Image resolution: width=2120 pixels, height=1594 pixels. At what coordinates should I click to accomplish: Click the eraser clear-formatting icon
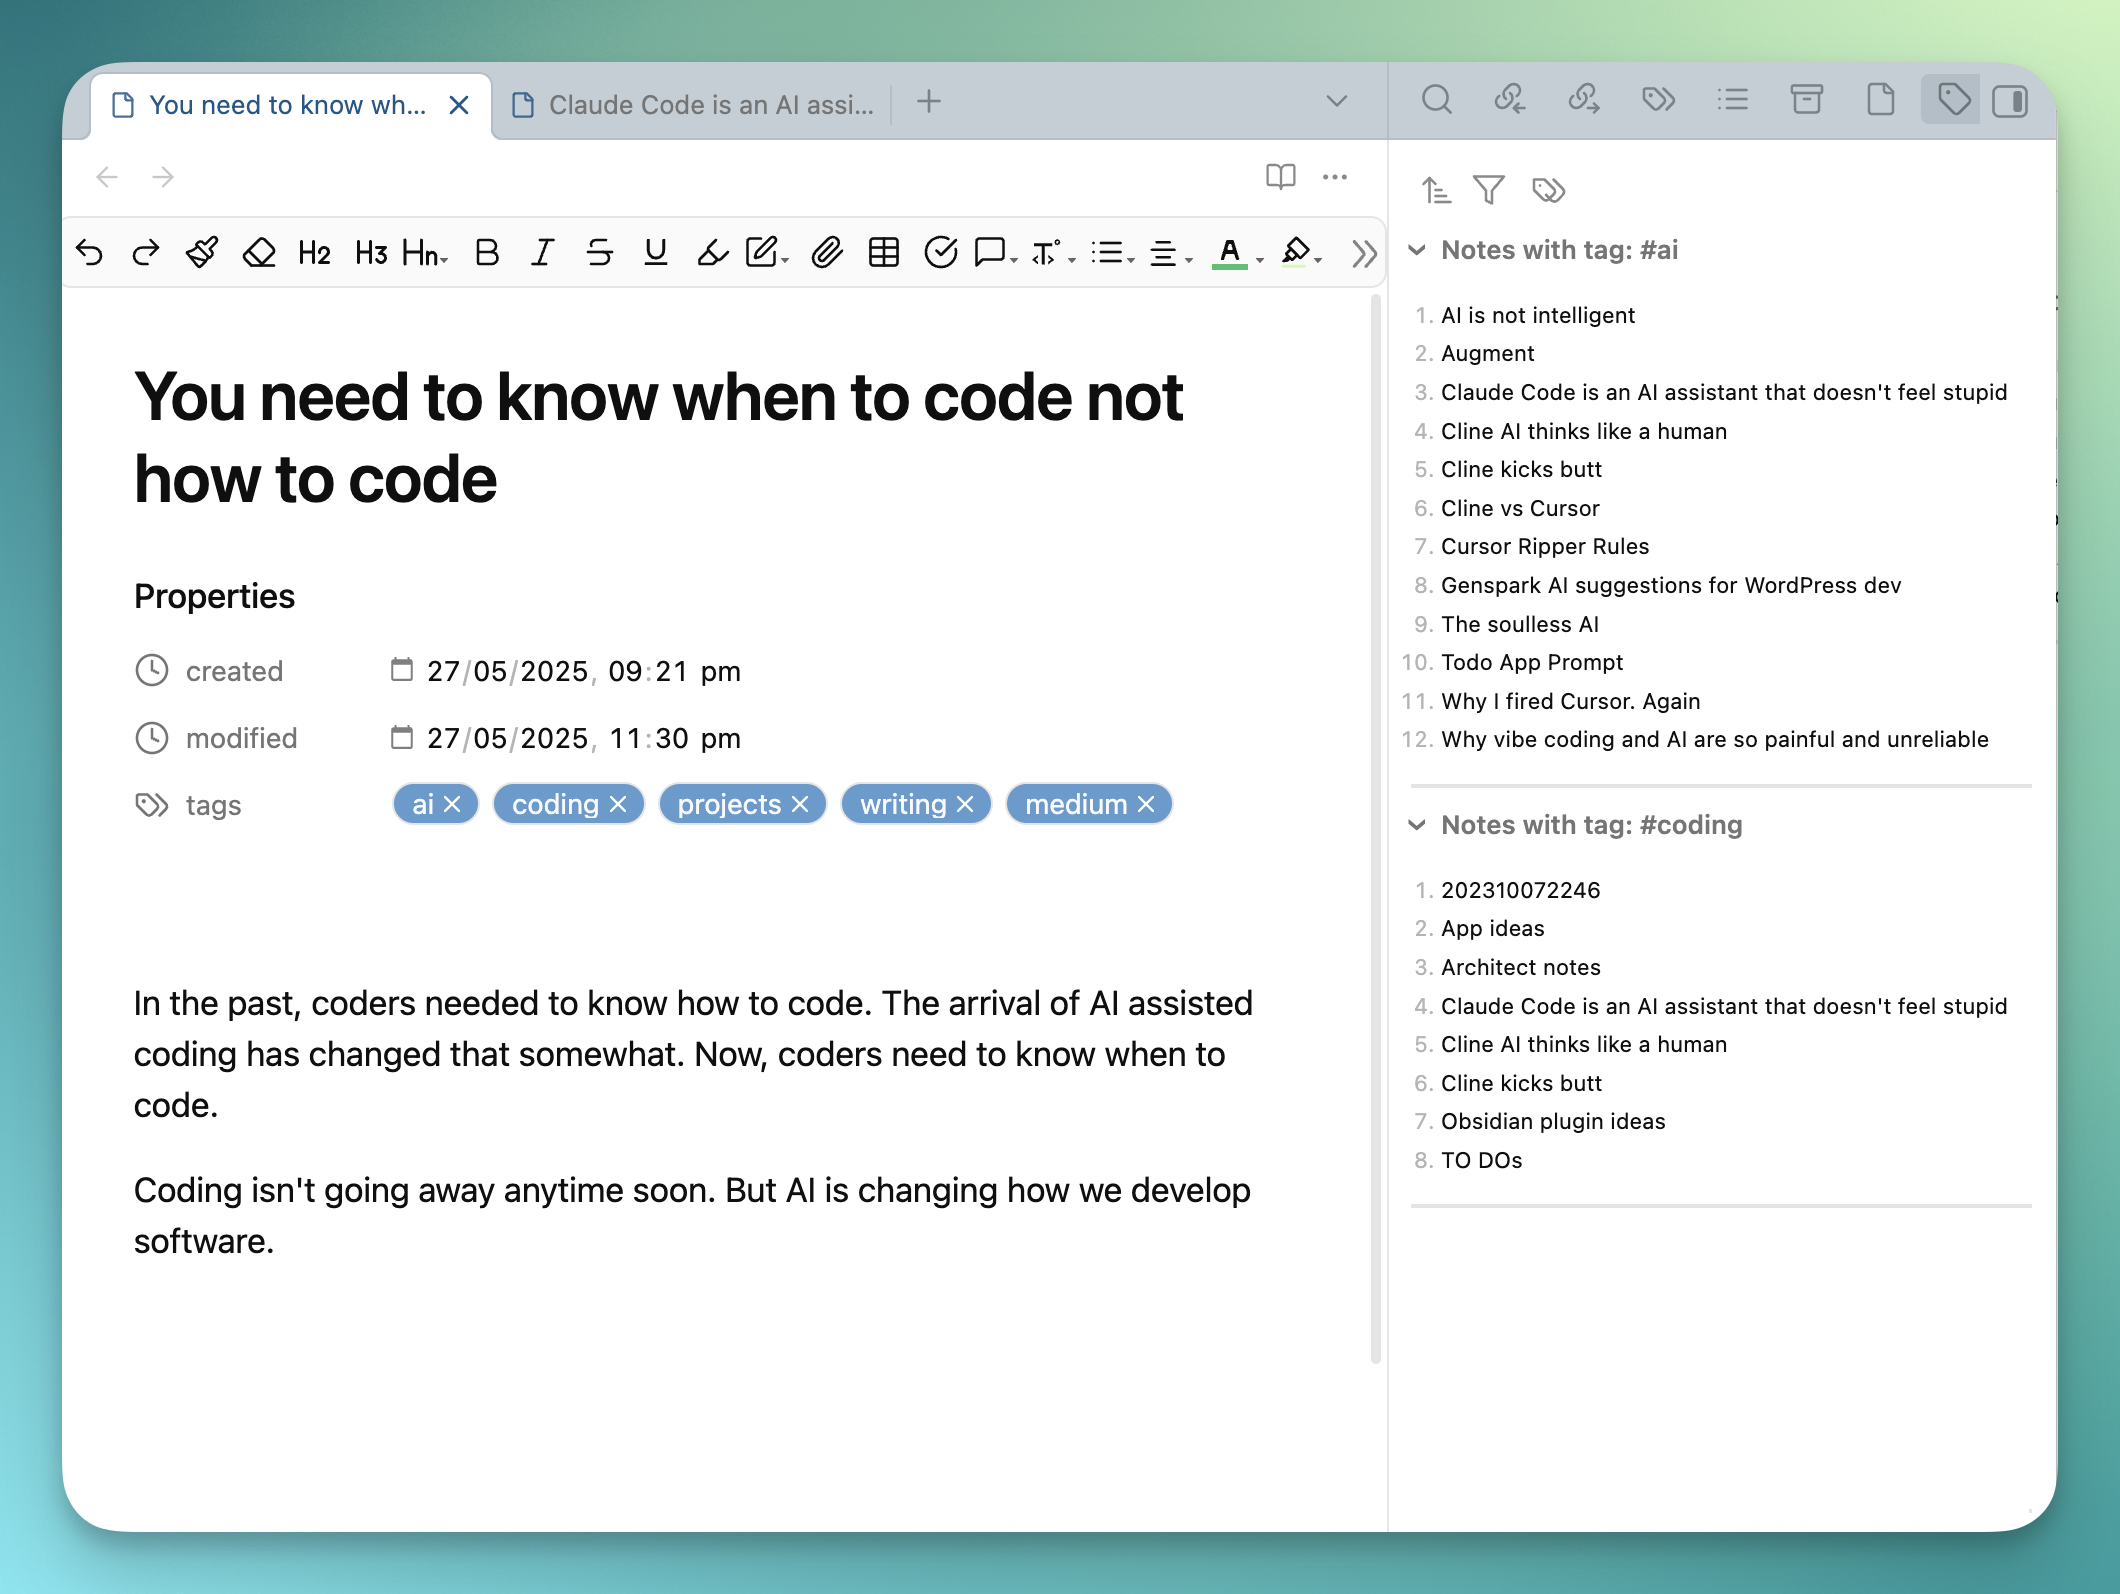click(259, 253)
